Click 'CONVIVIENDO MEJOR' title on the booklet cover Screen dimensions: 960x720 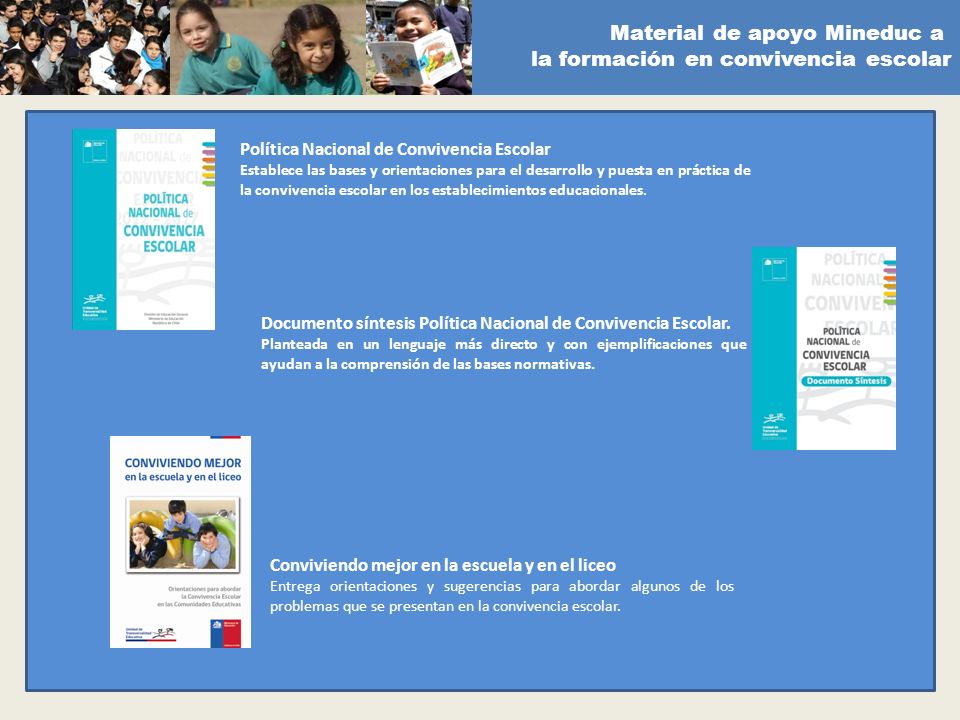point(183,463)
